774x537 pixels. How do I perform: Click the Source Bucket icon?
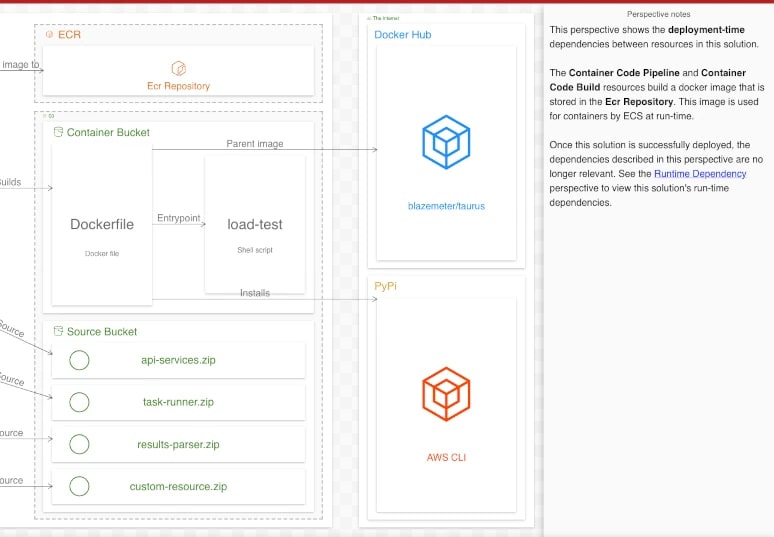(x=58, y=331)
